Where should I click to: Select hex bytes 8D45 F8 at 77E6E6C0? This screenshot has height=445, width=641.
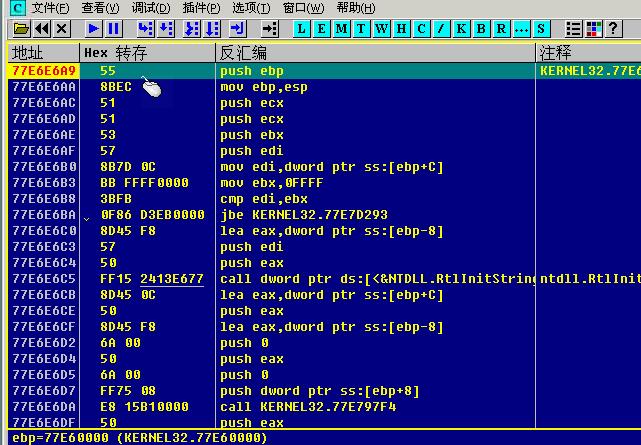coord(128,231)
